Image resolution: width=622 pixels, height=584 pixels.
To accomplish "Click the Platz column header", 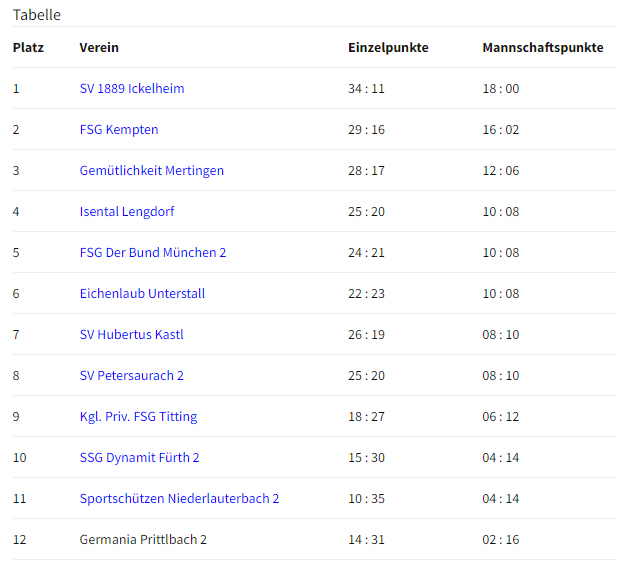I will (x=28, y=48).
